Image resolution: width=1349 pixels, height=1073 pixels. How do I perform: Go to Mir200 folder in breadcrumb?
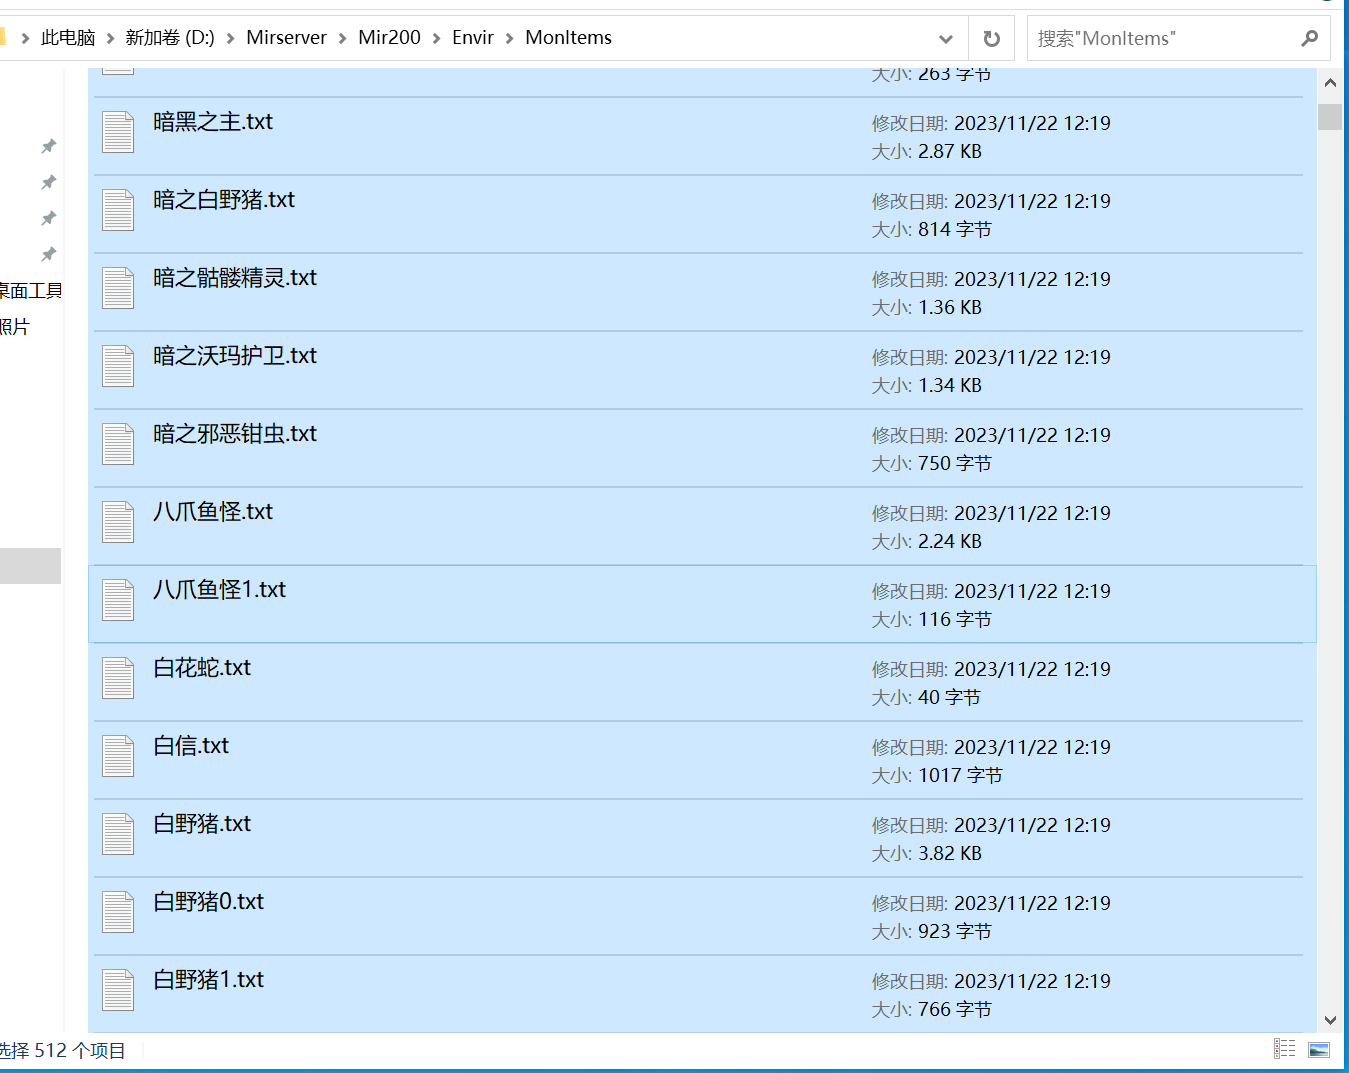[390, 38]
